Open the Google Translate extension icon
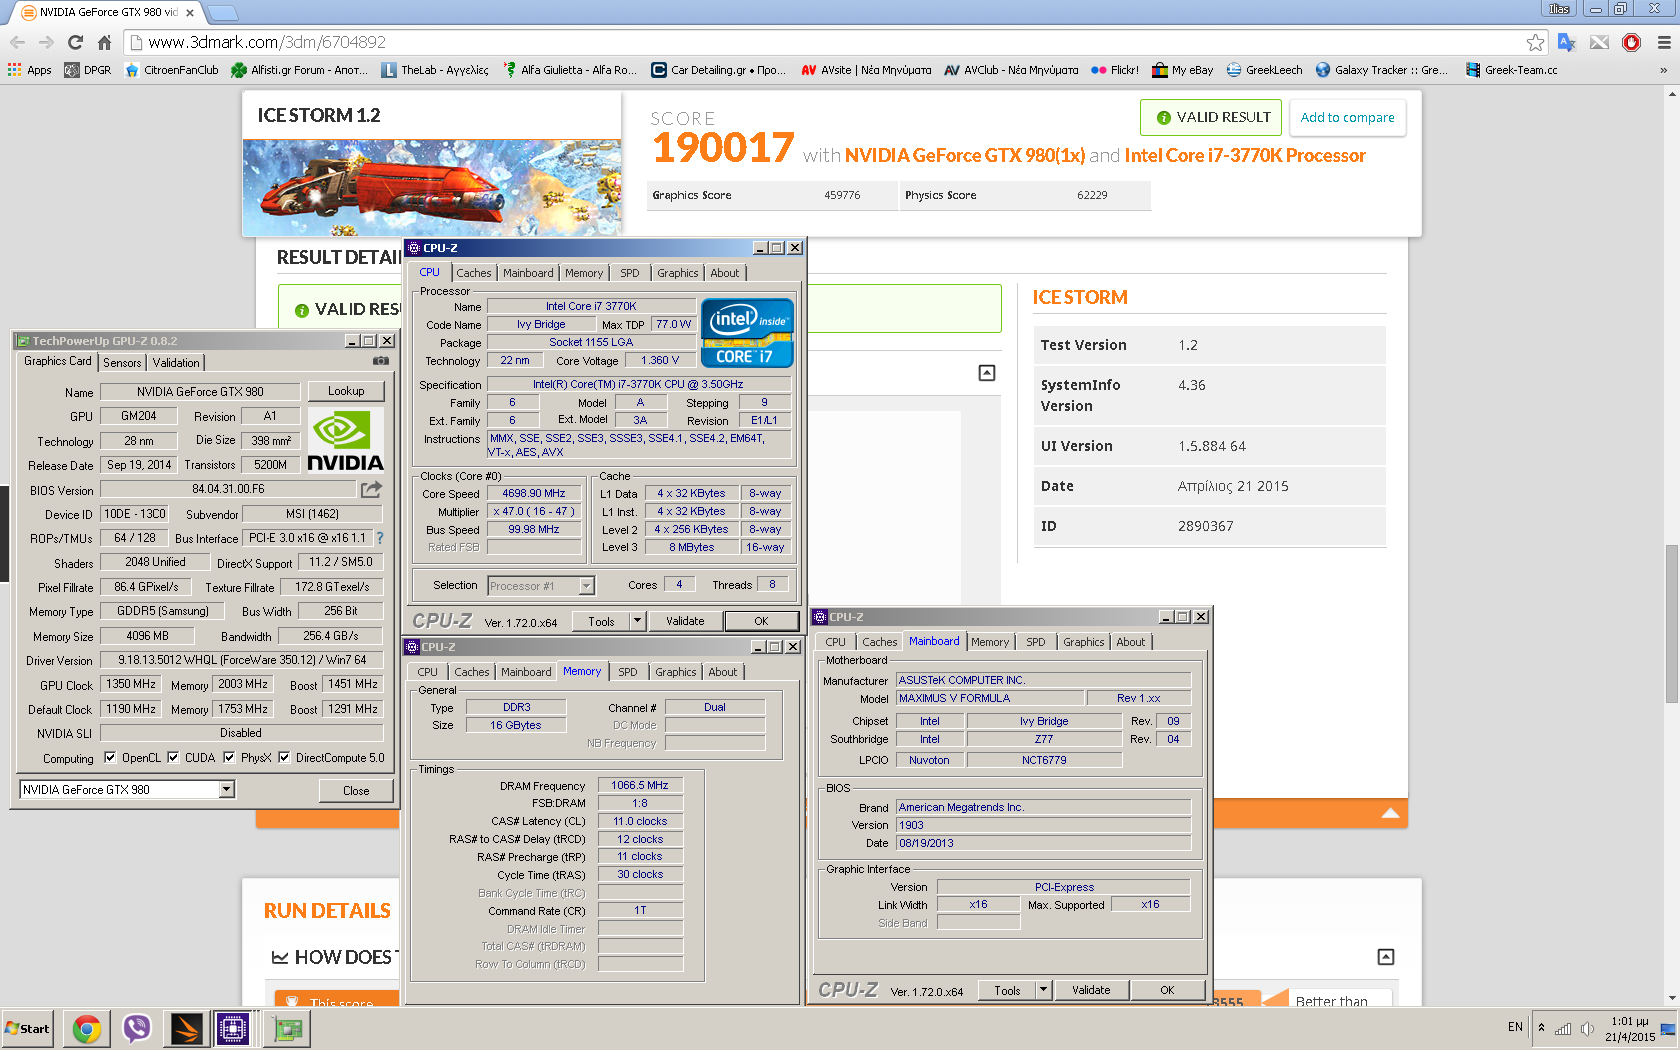 [x=1566, y=42]
